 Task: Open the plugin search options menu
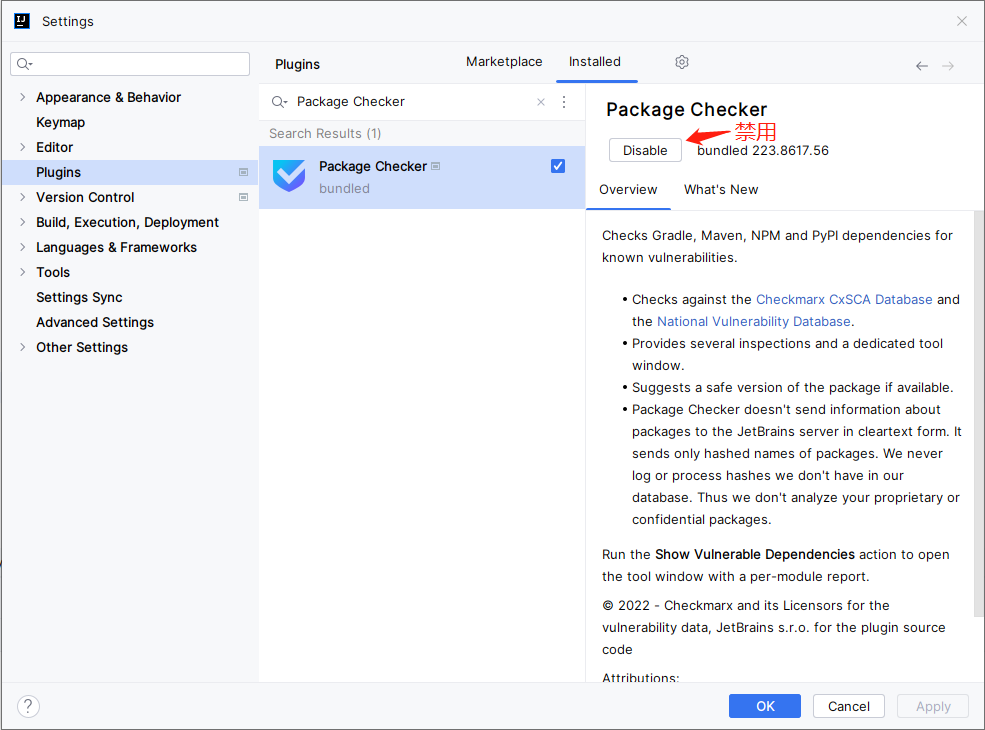pyautogui.click(x=564, y=102)
